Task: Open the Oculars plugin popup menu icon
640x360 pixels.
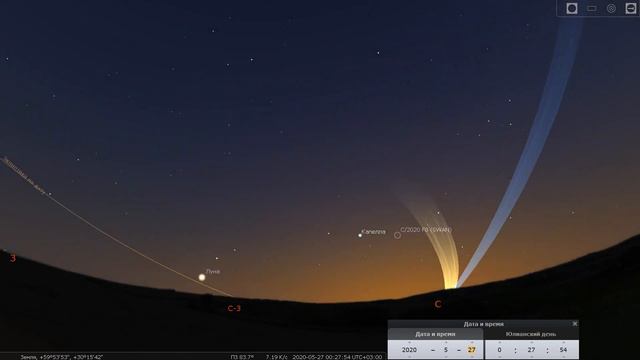Action: pos(631,8)
